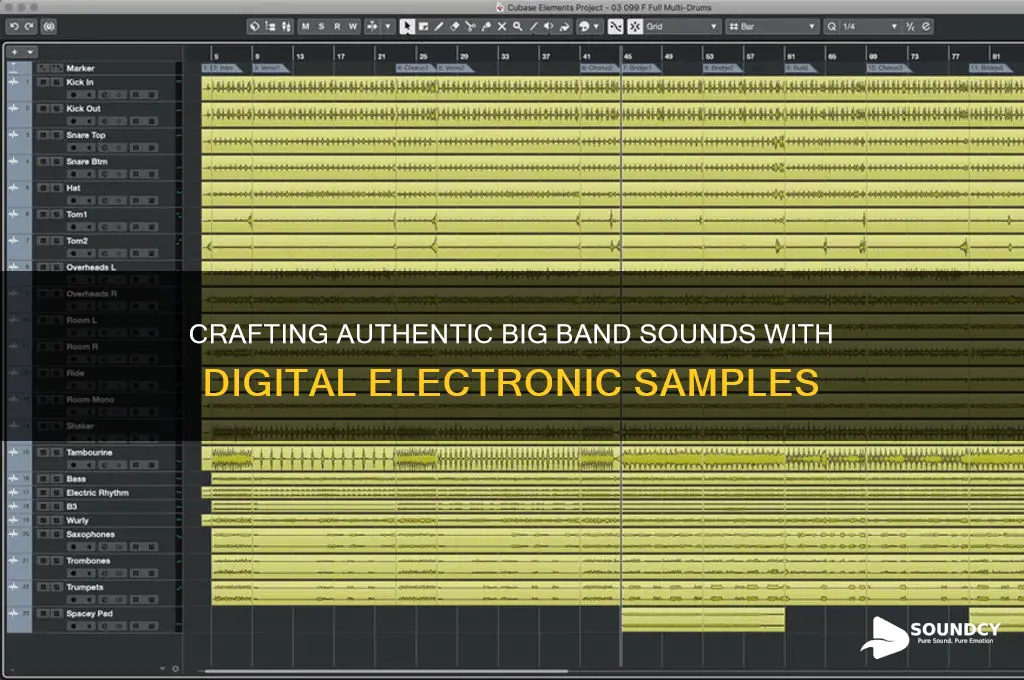Toggle Constrain Delay Compensation button
Image resolution: width=1024 pixels, height=680 pixels.
coord(49,26)
